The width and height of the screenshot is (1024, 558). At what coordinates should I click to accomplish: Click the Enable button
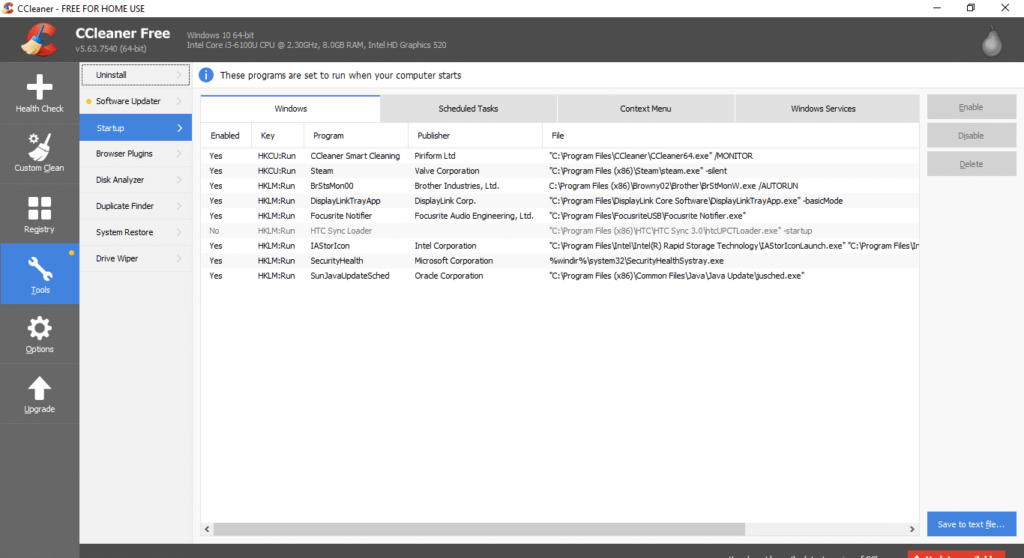tap(971, 107)
